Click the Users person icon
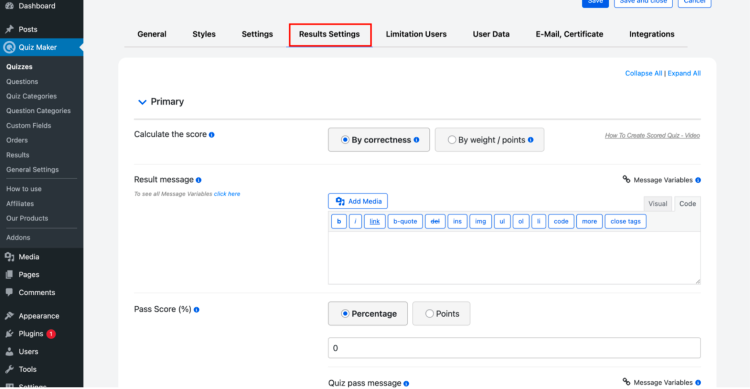The image size is (750, 389). (9, 352)
